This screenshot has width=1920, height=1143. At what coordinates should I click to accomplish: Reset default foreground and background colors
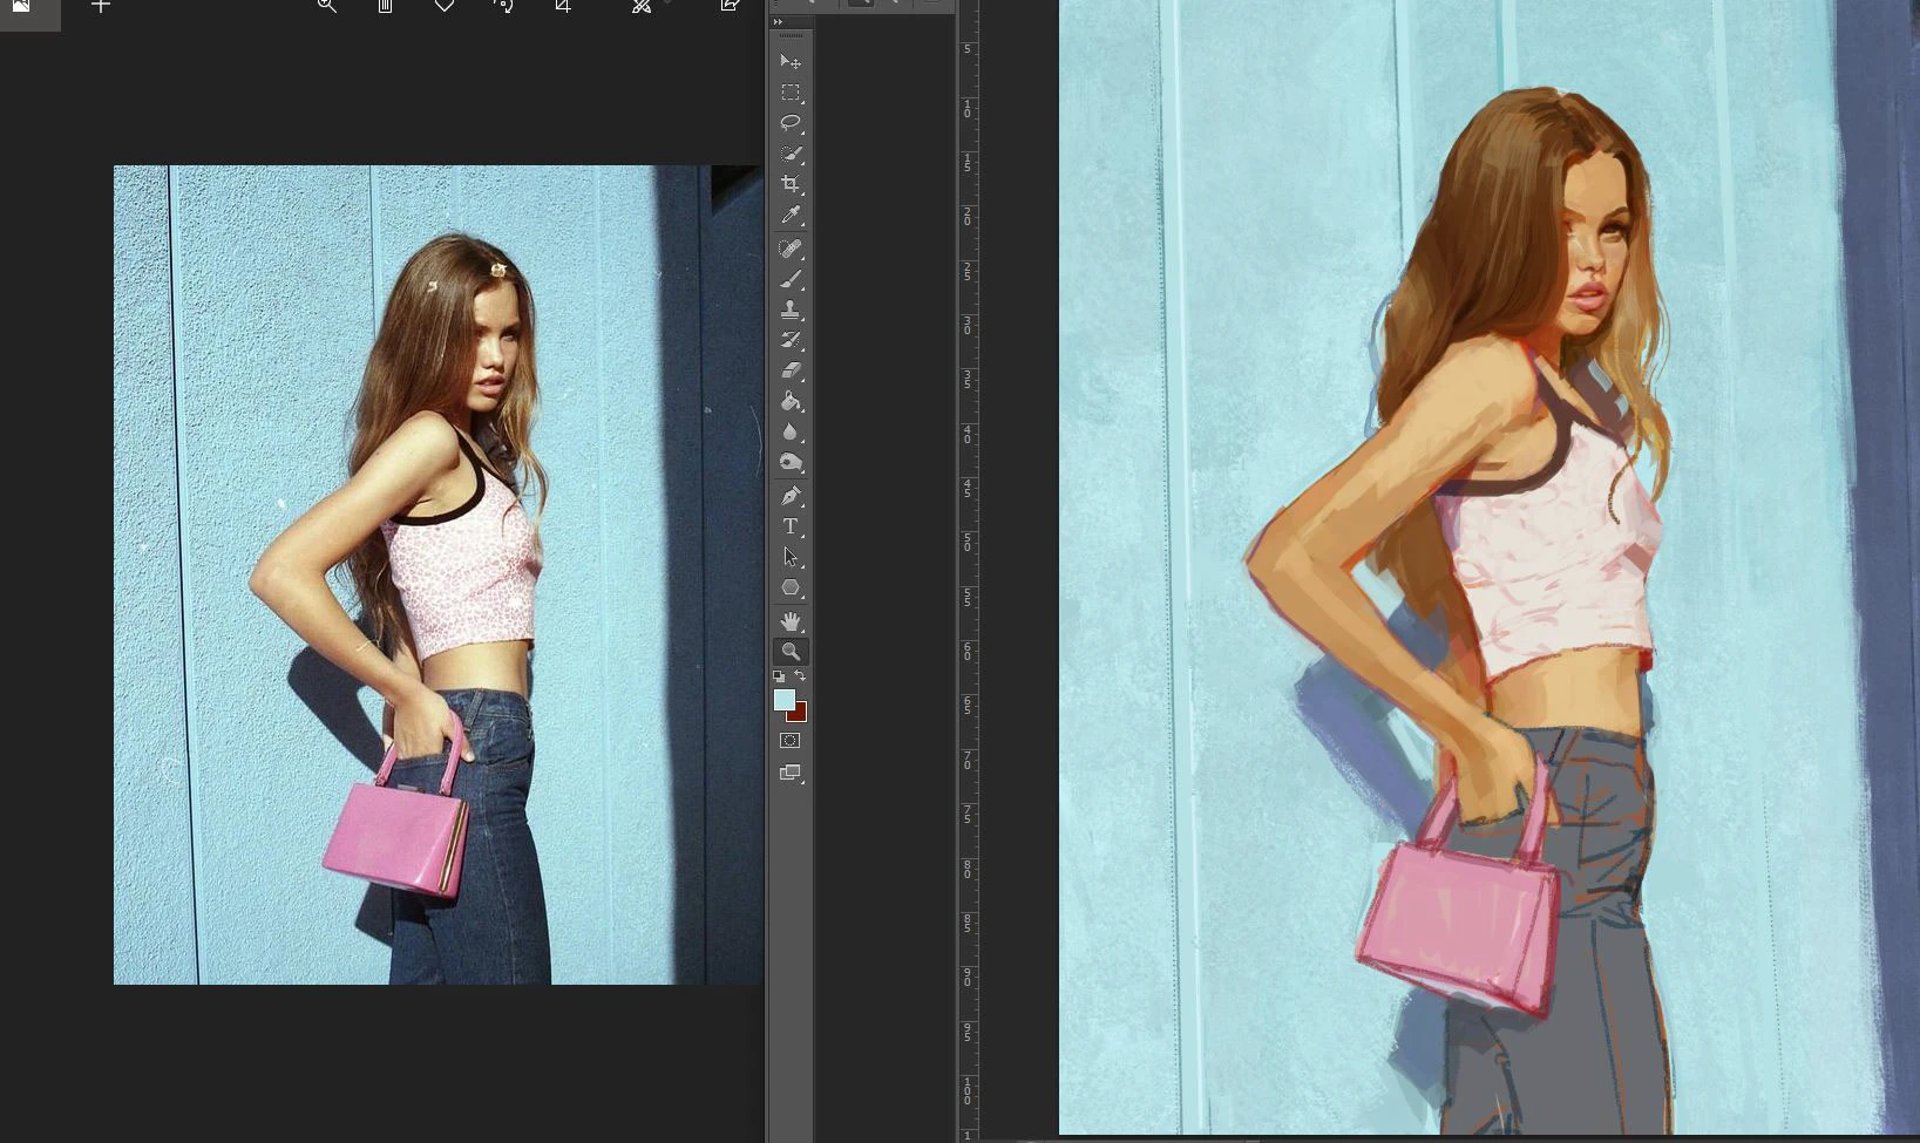[x=778, y=677]
